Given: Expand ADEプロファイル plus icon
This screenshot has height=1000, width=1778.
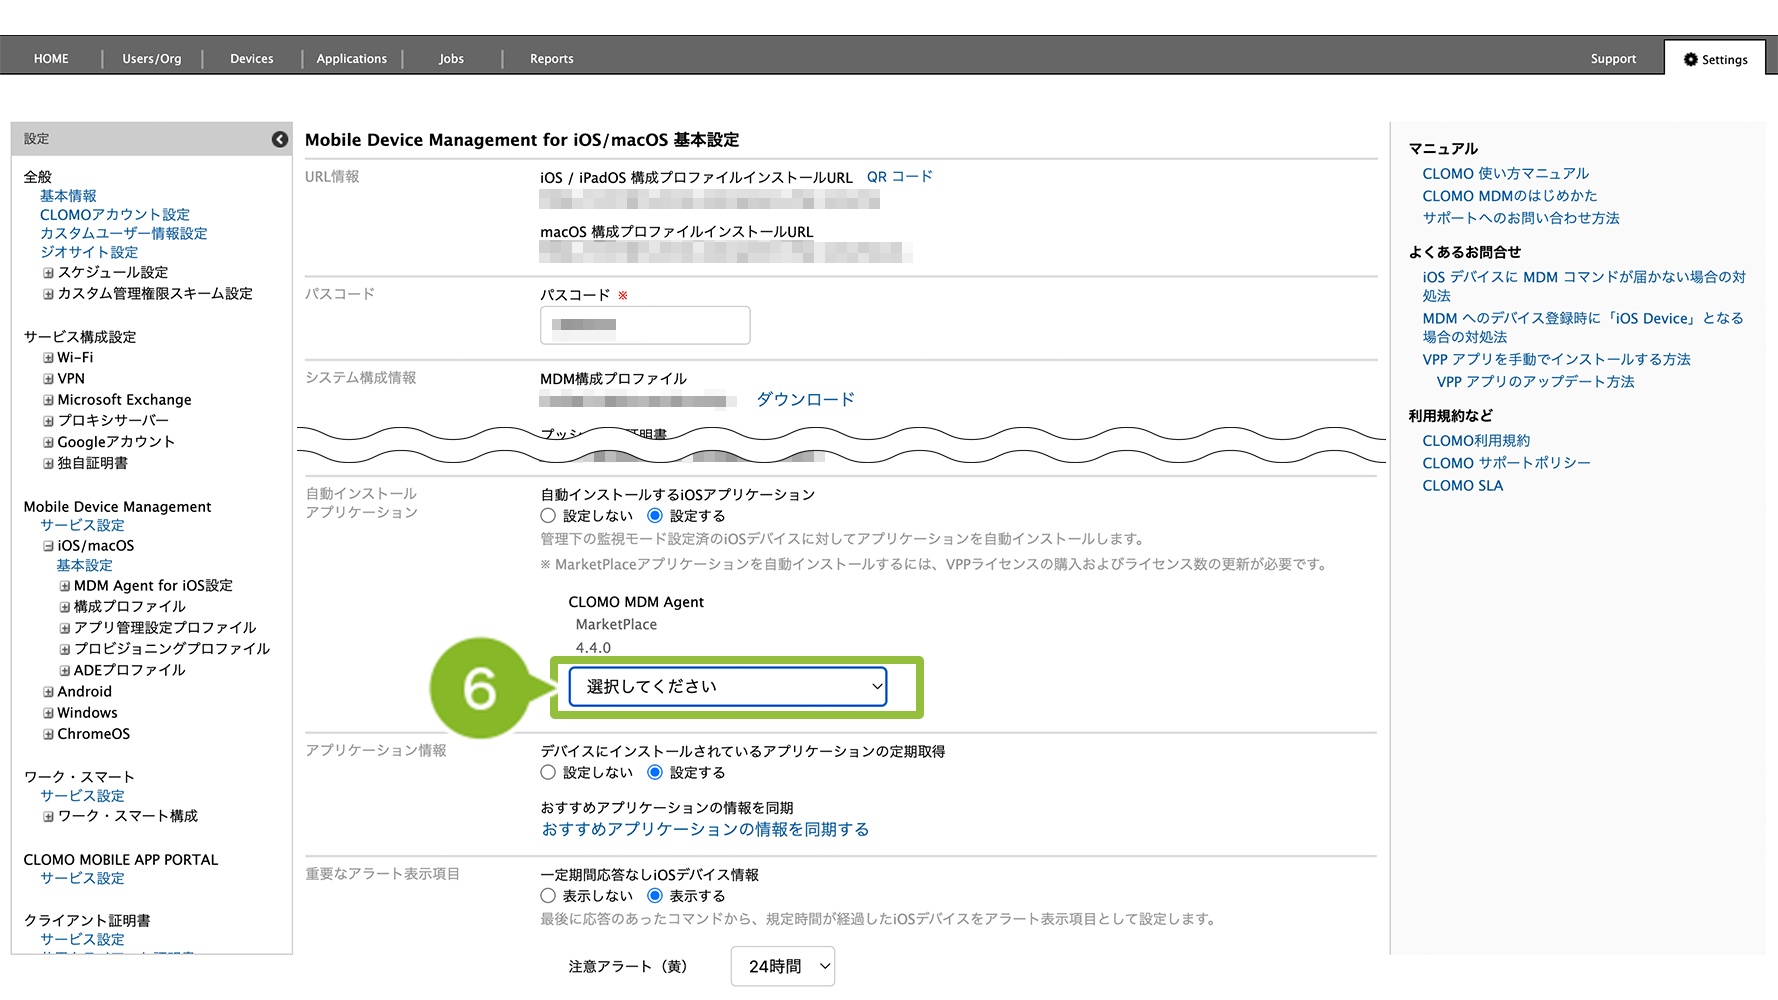Looking at the screenshot, I should point(65,671).
